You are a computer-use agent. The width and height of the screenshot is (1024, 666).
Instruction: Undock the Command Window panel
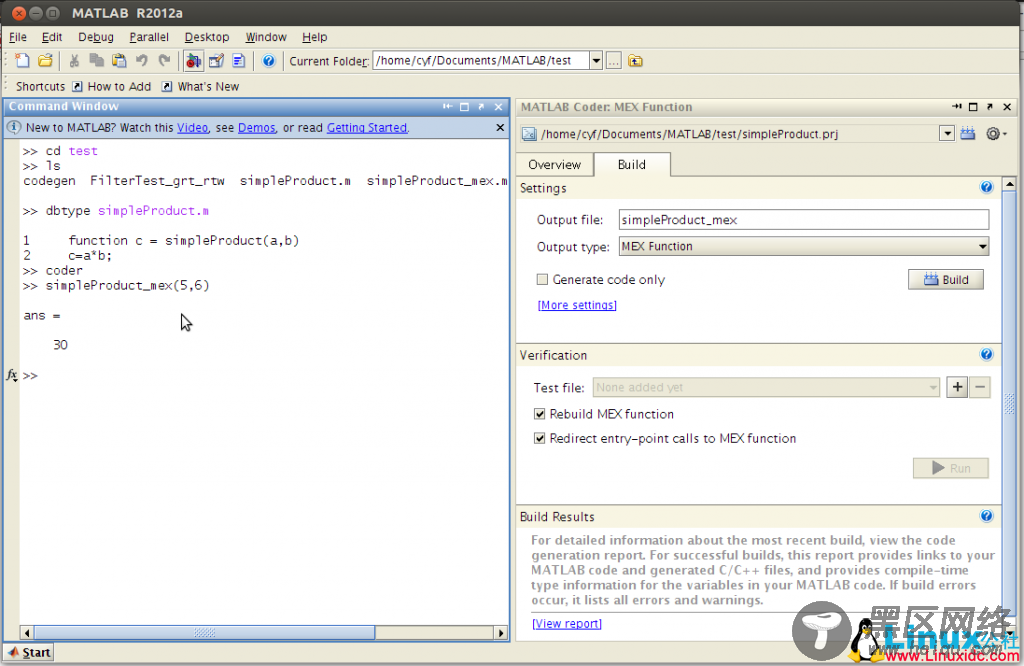pos(481,106)
